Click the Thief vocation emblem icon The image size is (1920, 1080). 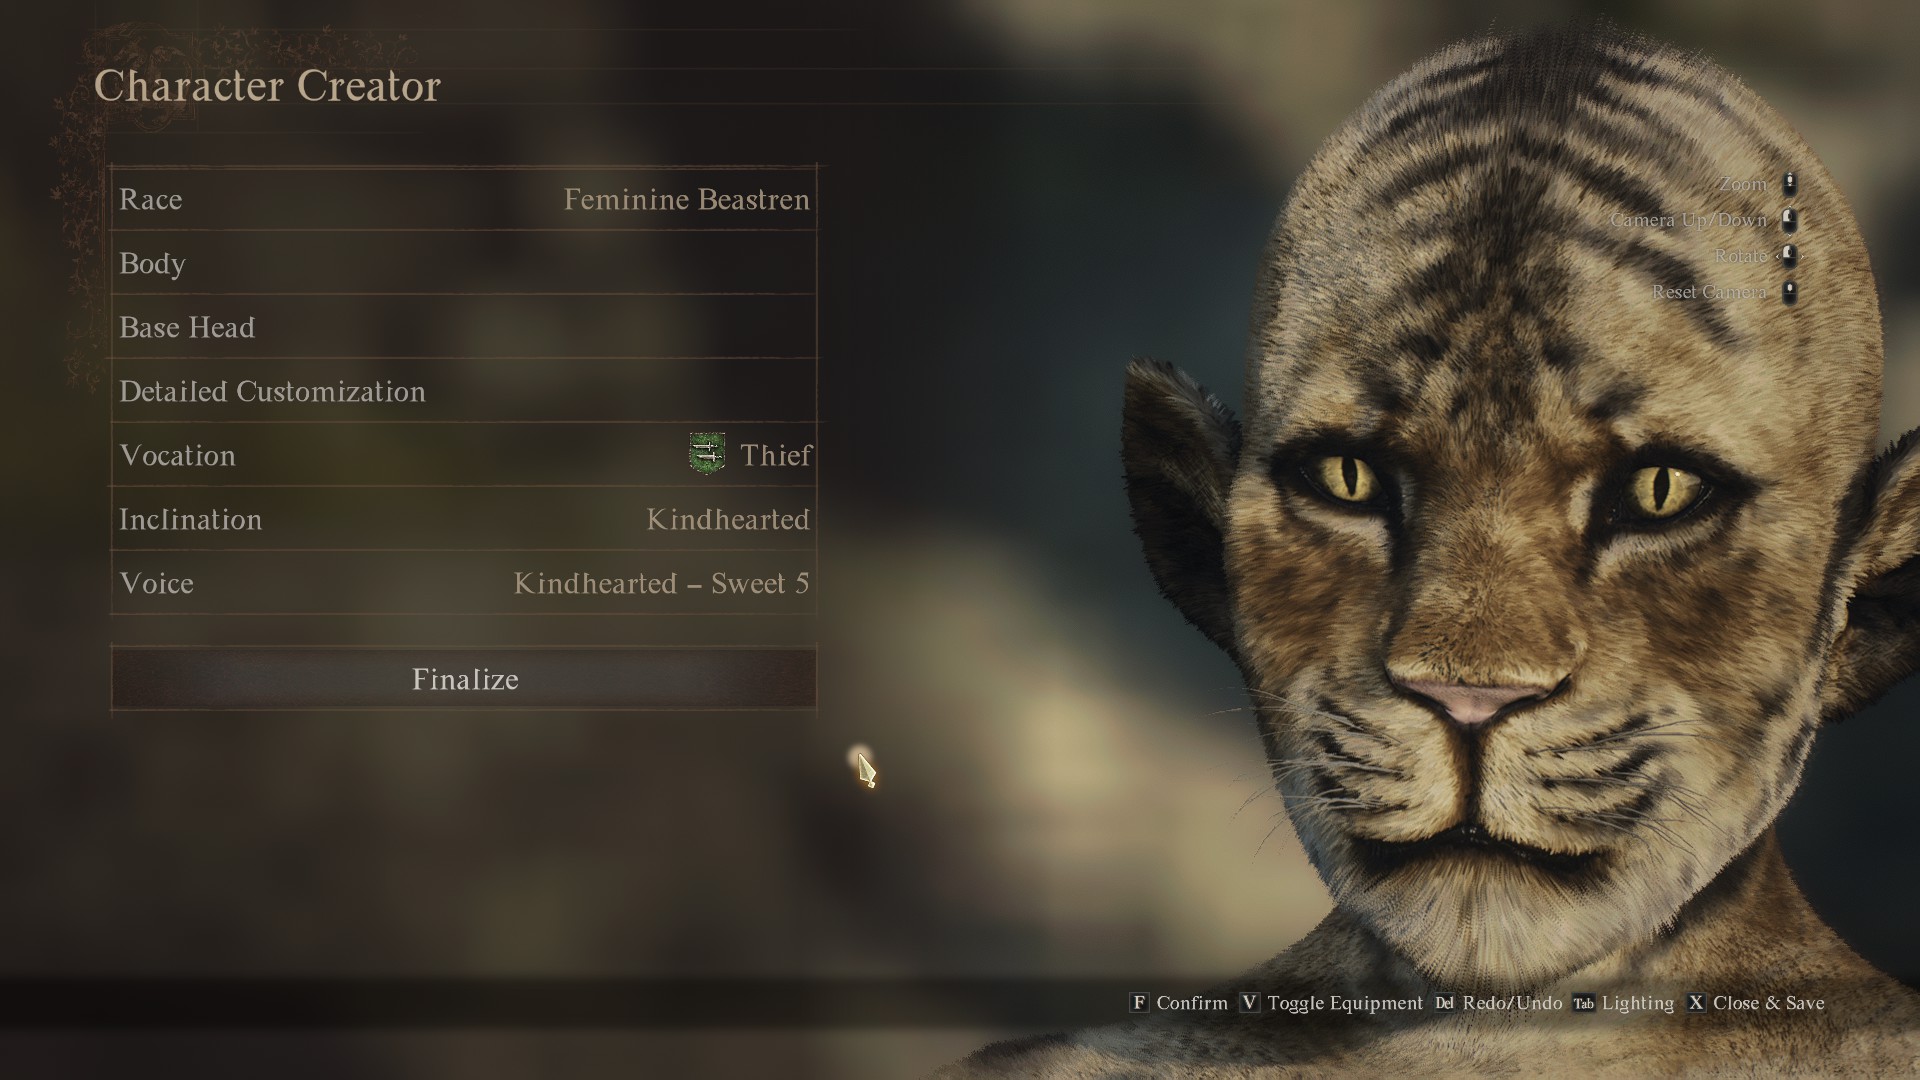(707, 454)
